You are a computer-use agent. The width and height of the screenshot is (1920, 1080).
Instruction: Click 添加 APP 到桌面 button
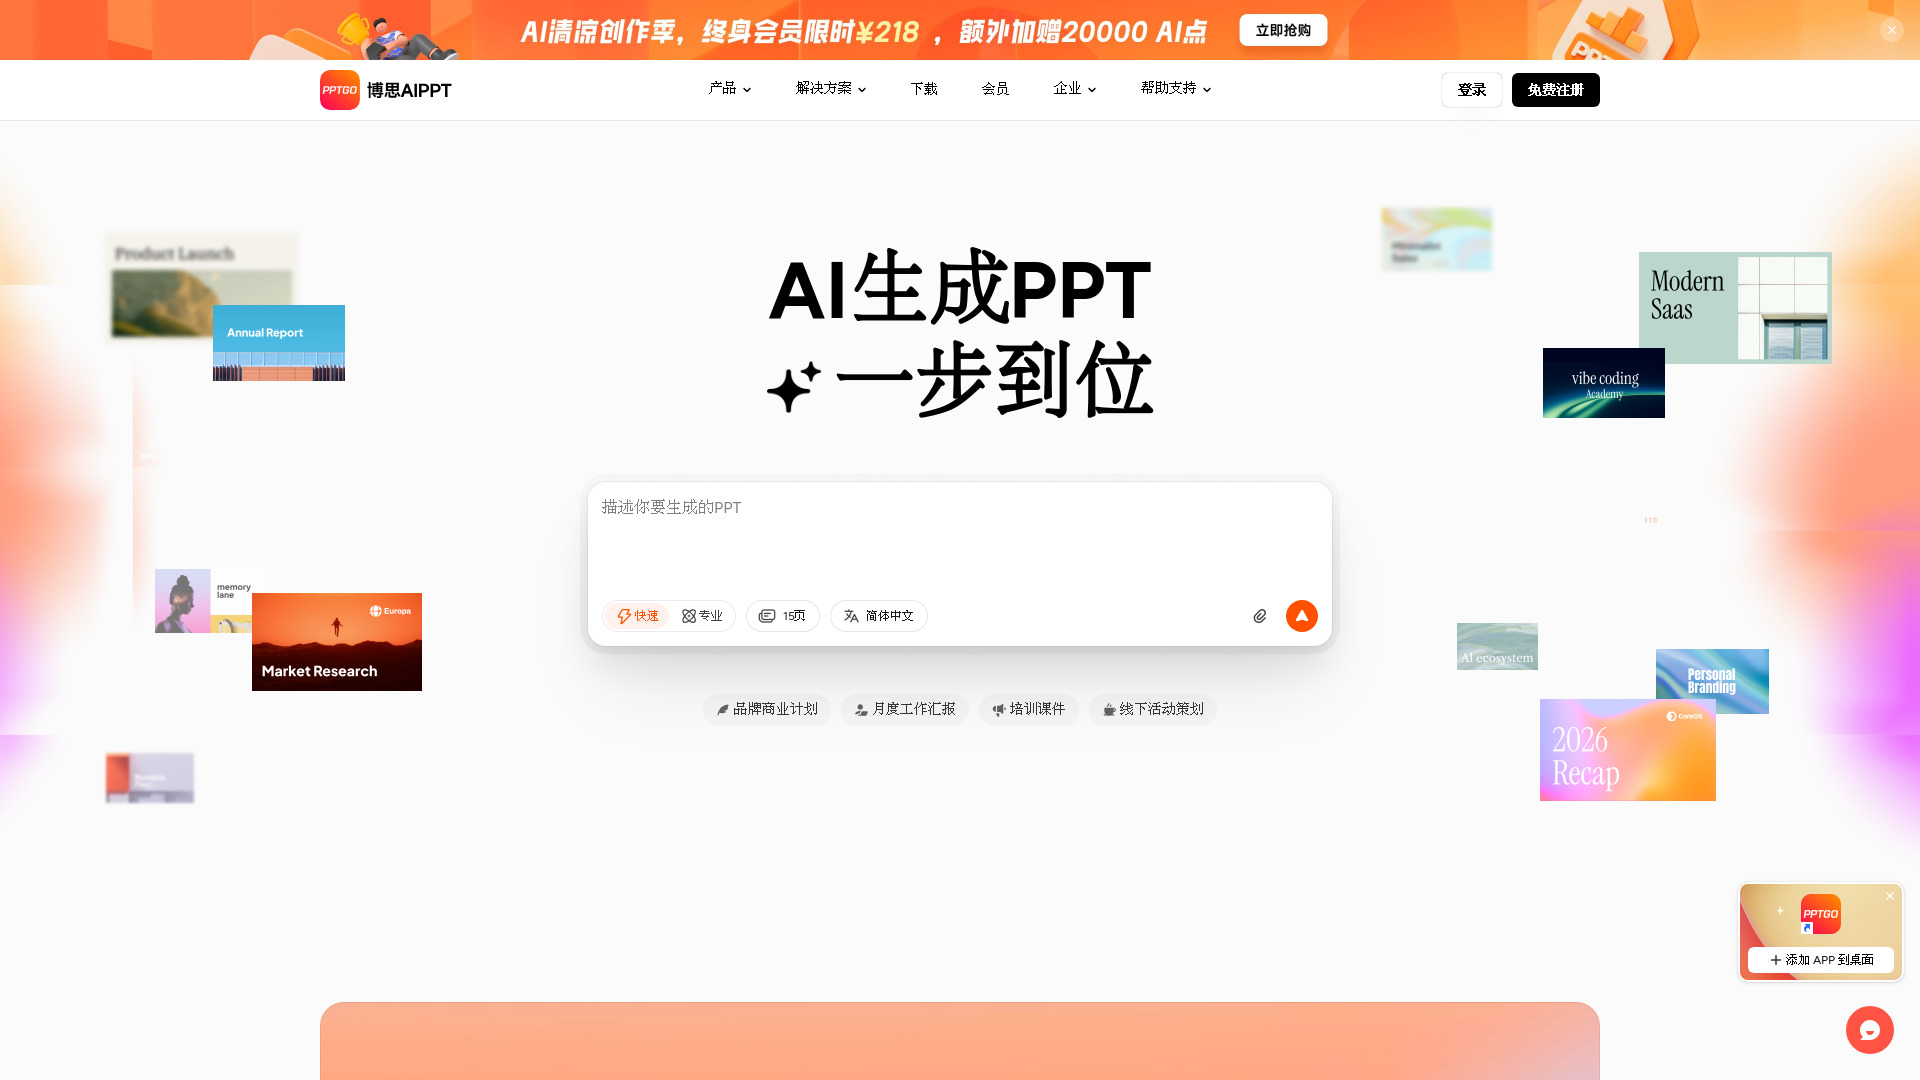coord(1821,960)
